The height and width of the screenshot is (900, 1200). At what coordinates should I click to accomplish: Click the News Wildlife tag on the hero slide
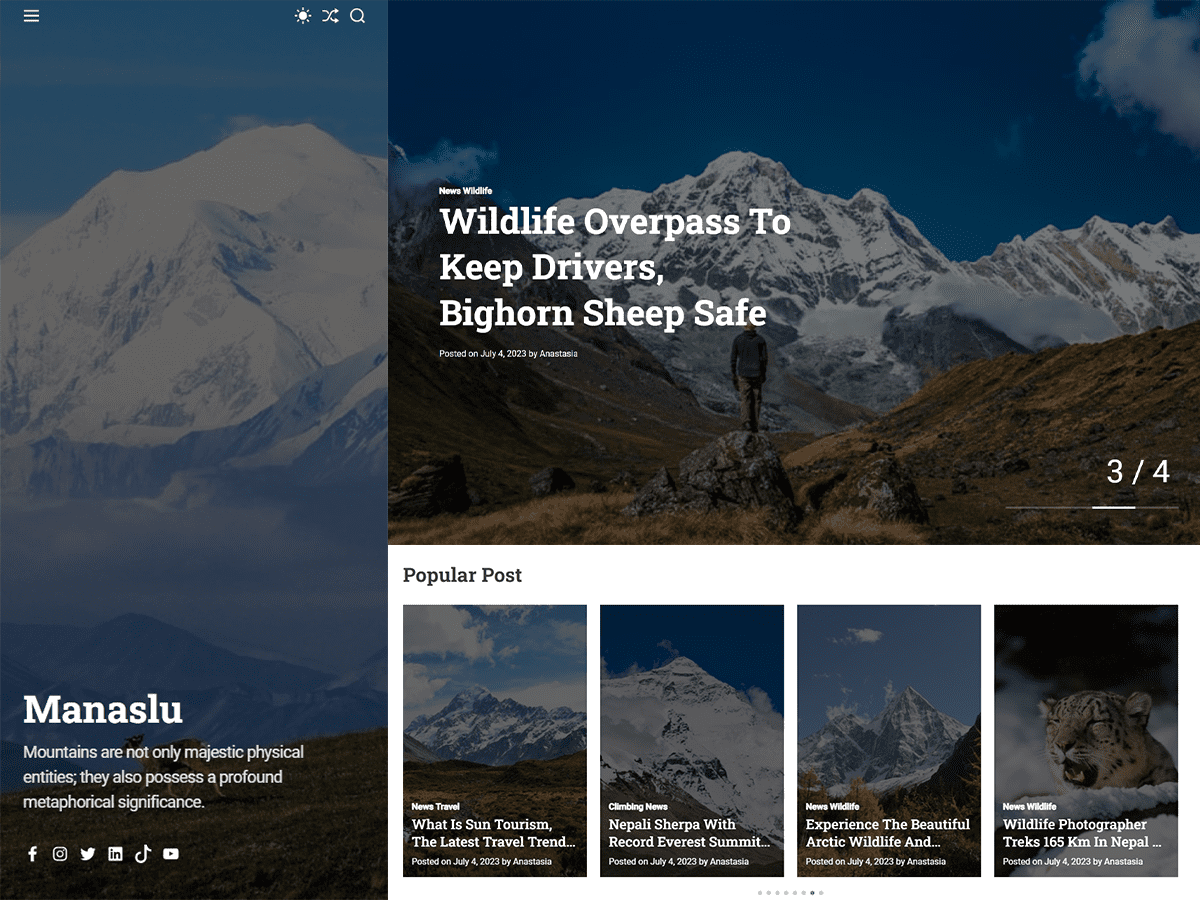(x=464, y=190)
